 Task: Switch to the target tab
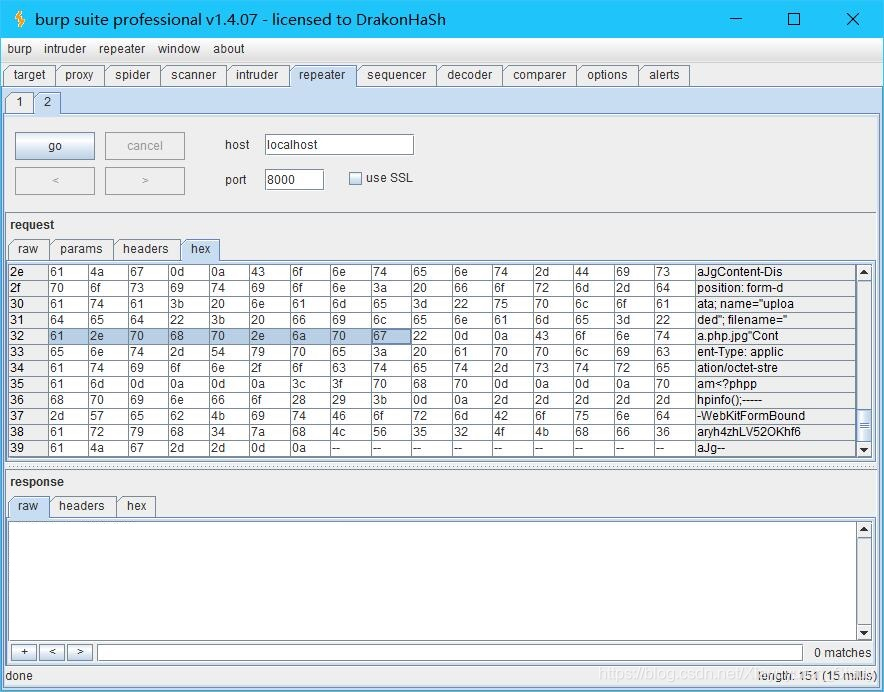point(29,75)
